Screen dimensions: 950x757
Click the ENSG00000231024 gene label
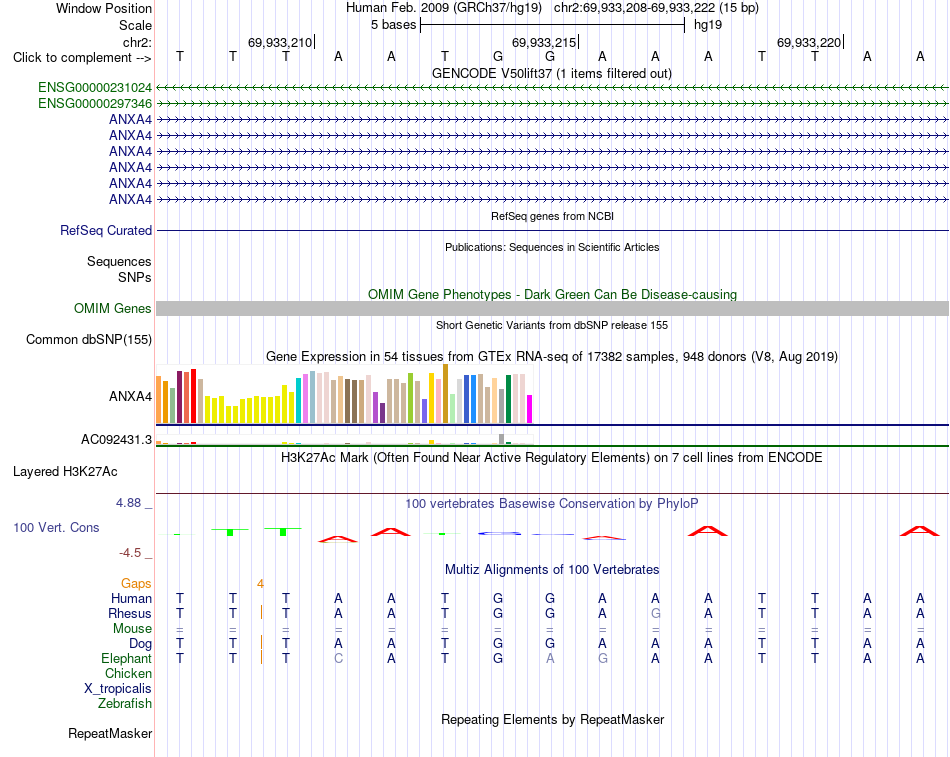[x=95, y=87]
